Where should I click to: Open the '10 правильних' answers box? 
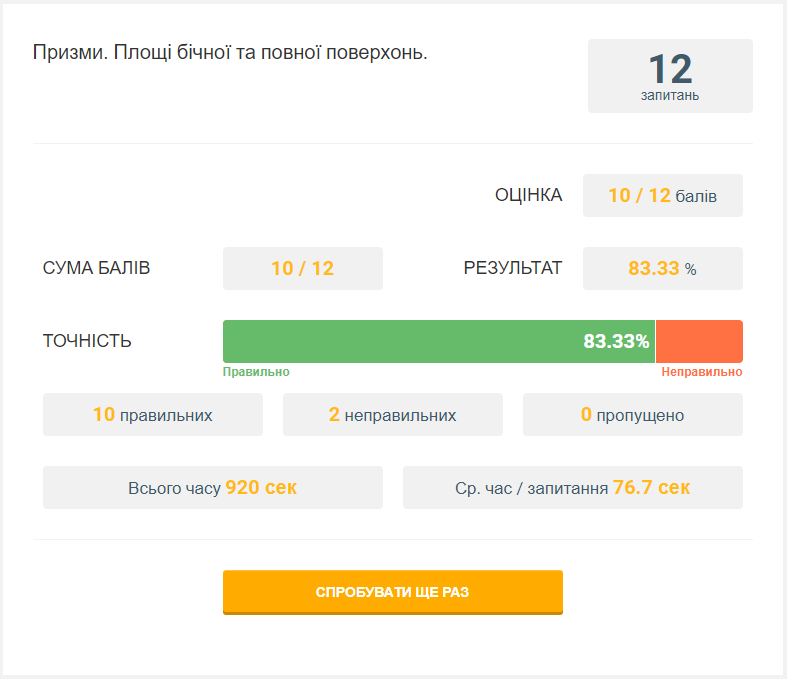tap(153, 414)
